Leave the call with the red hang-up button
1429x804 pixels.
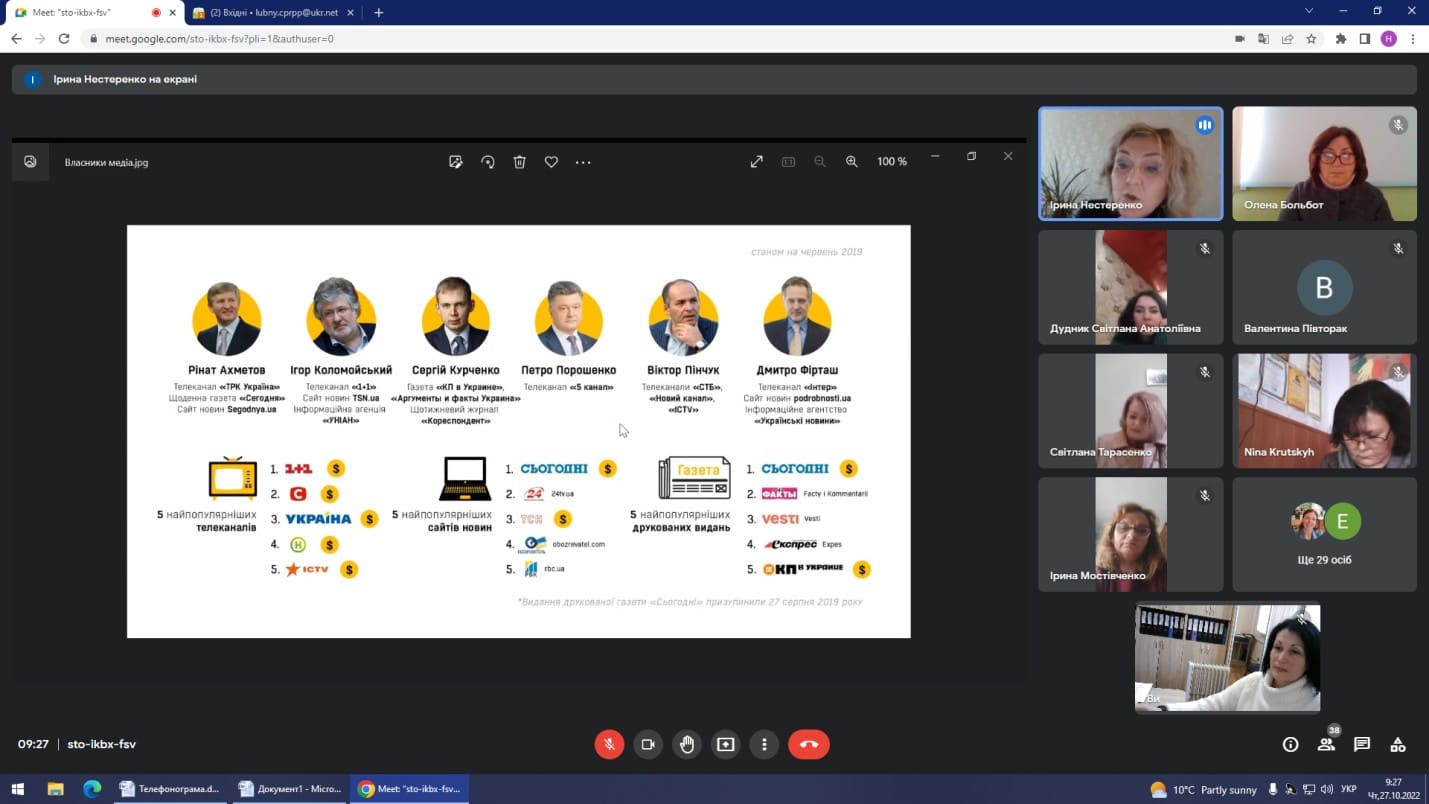(809, 744)
